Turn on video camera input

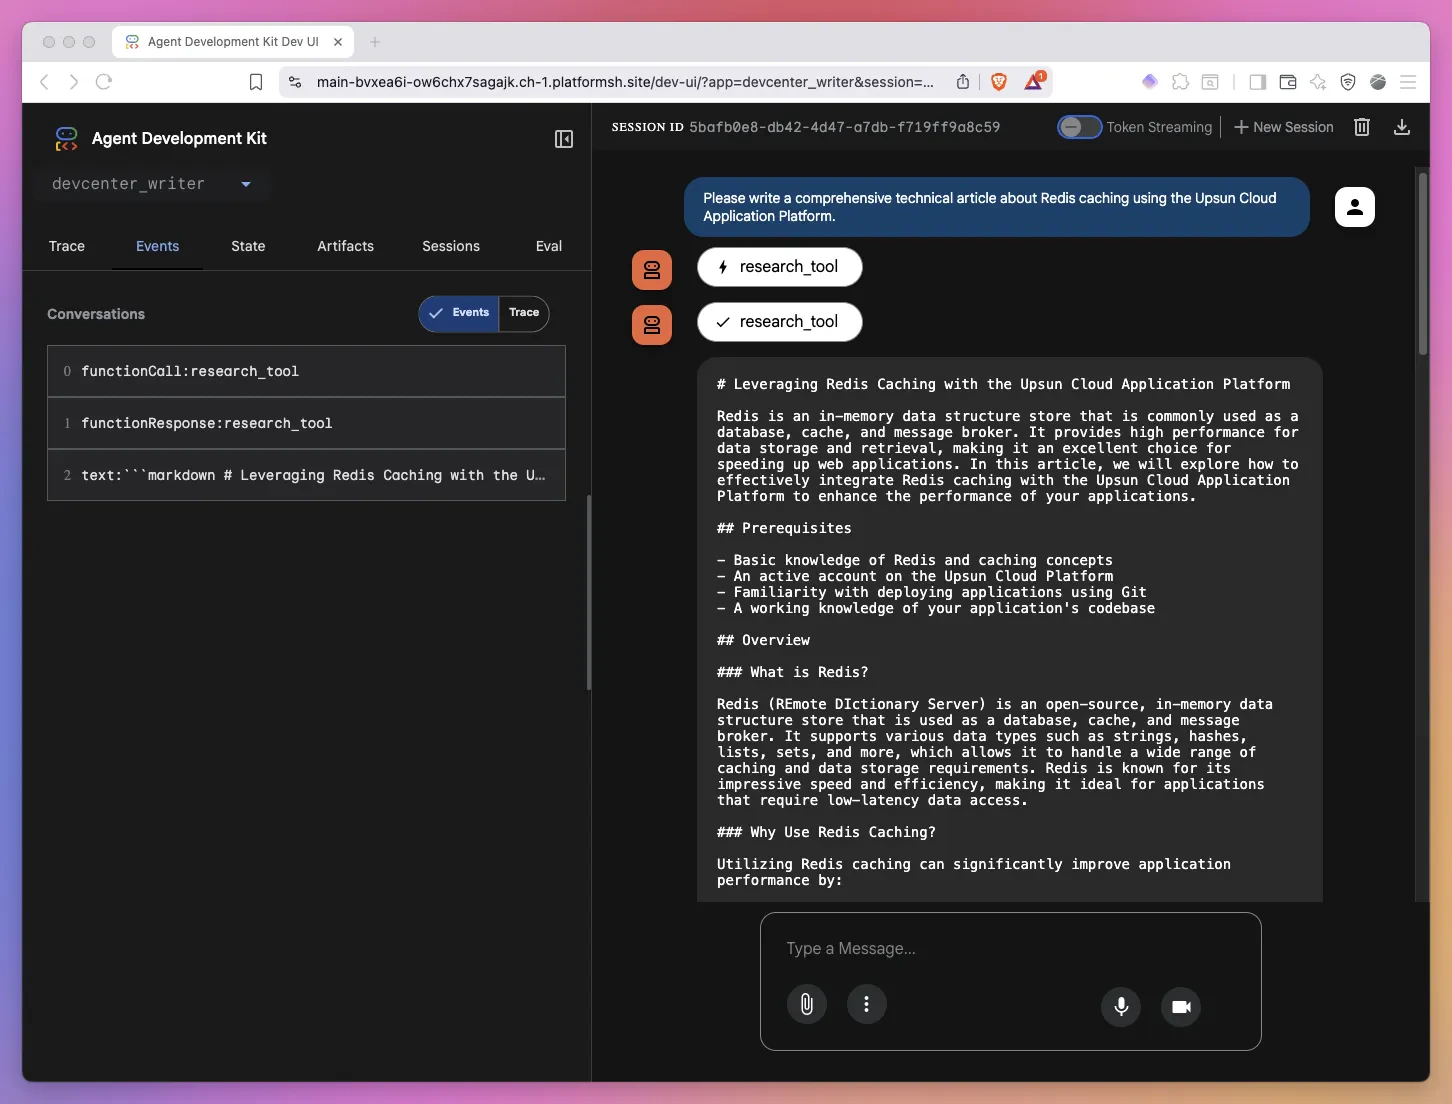(1181, 1007)
